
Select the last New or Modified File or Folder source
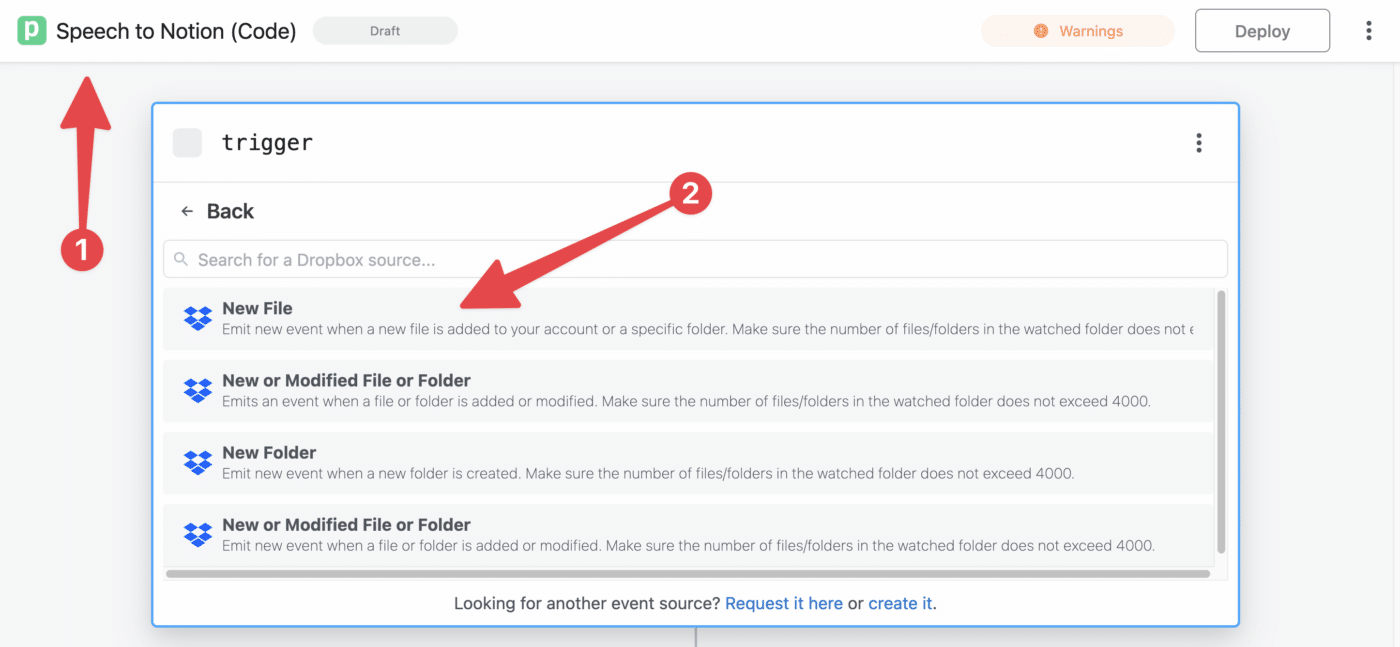[x=688, y=535]
